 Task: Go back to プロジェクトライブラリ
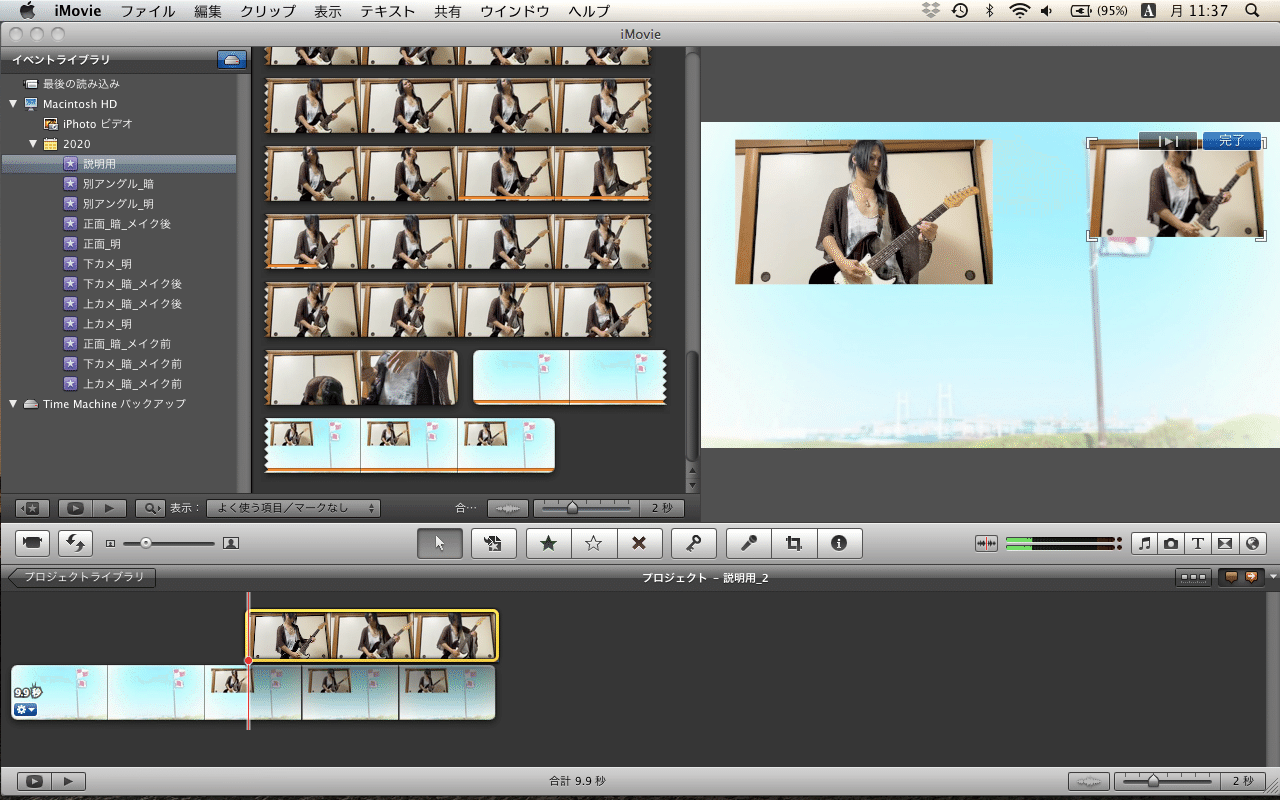(x=81, y=577)
